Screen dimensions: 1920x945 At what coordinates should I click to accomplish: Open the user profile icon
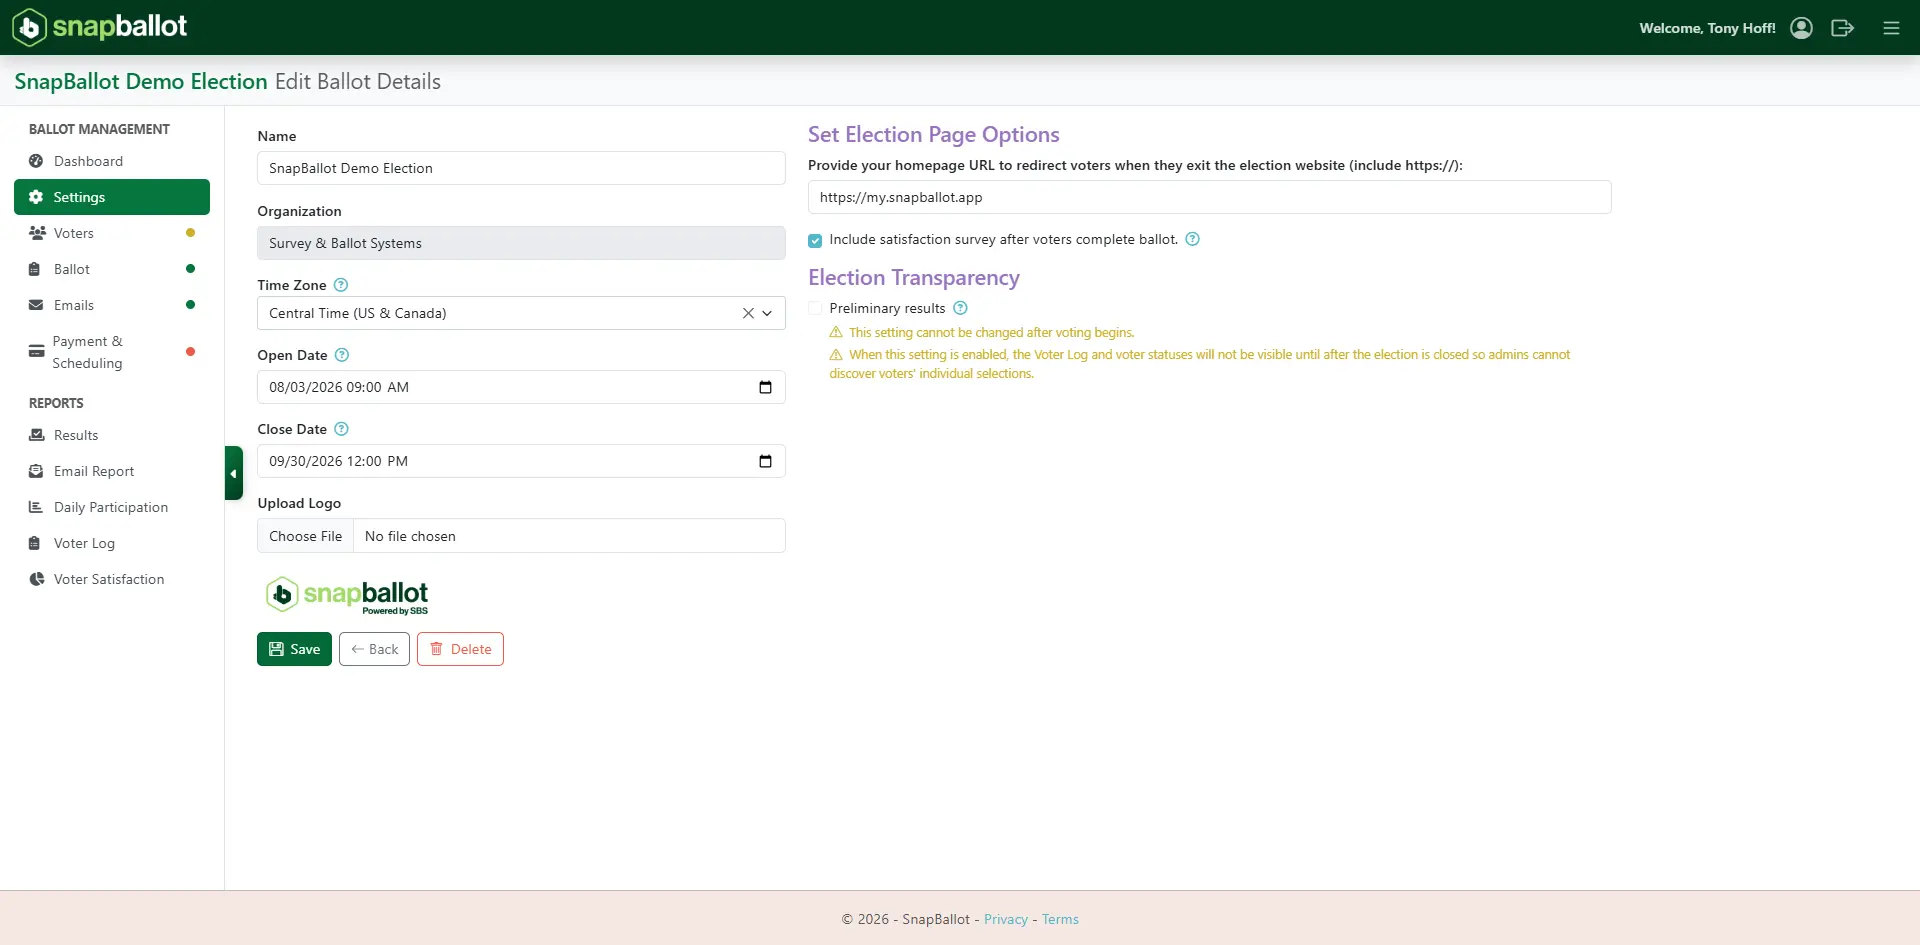click(1801, 28)
